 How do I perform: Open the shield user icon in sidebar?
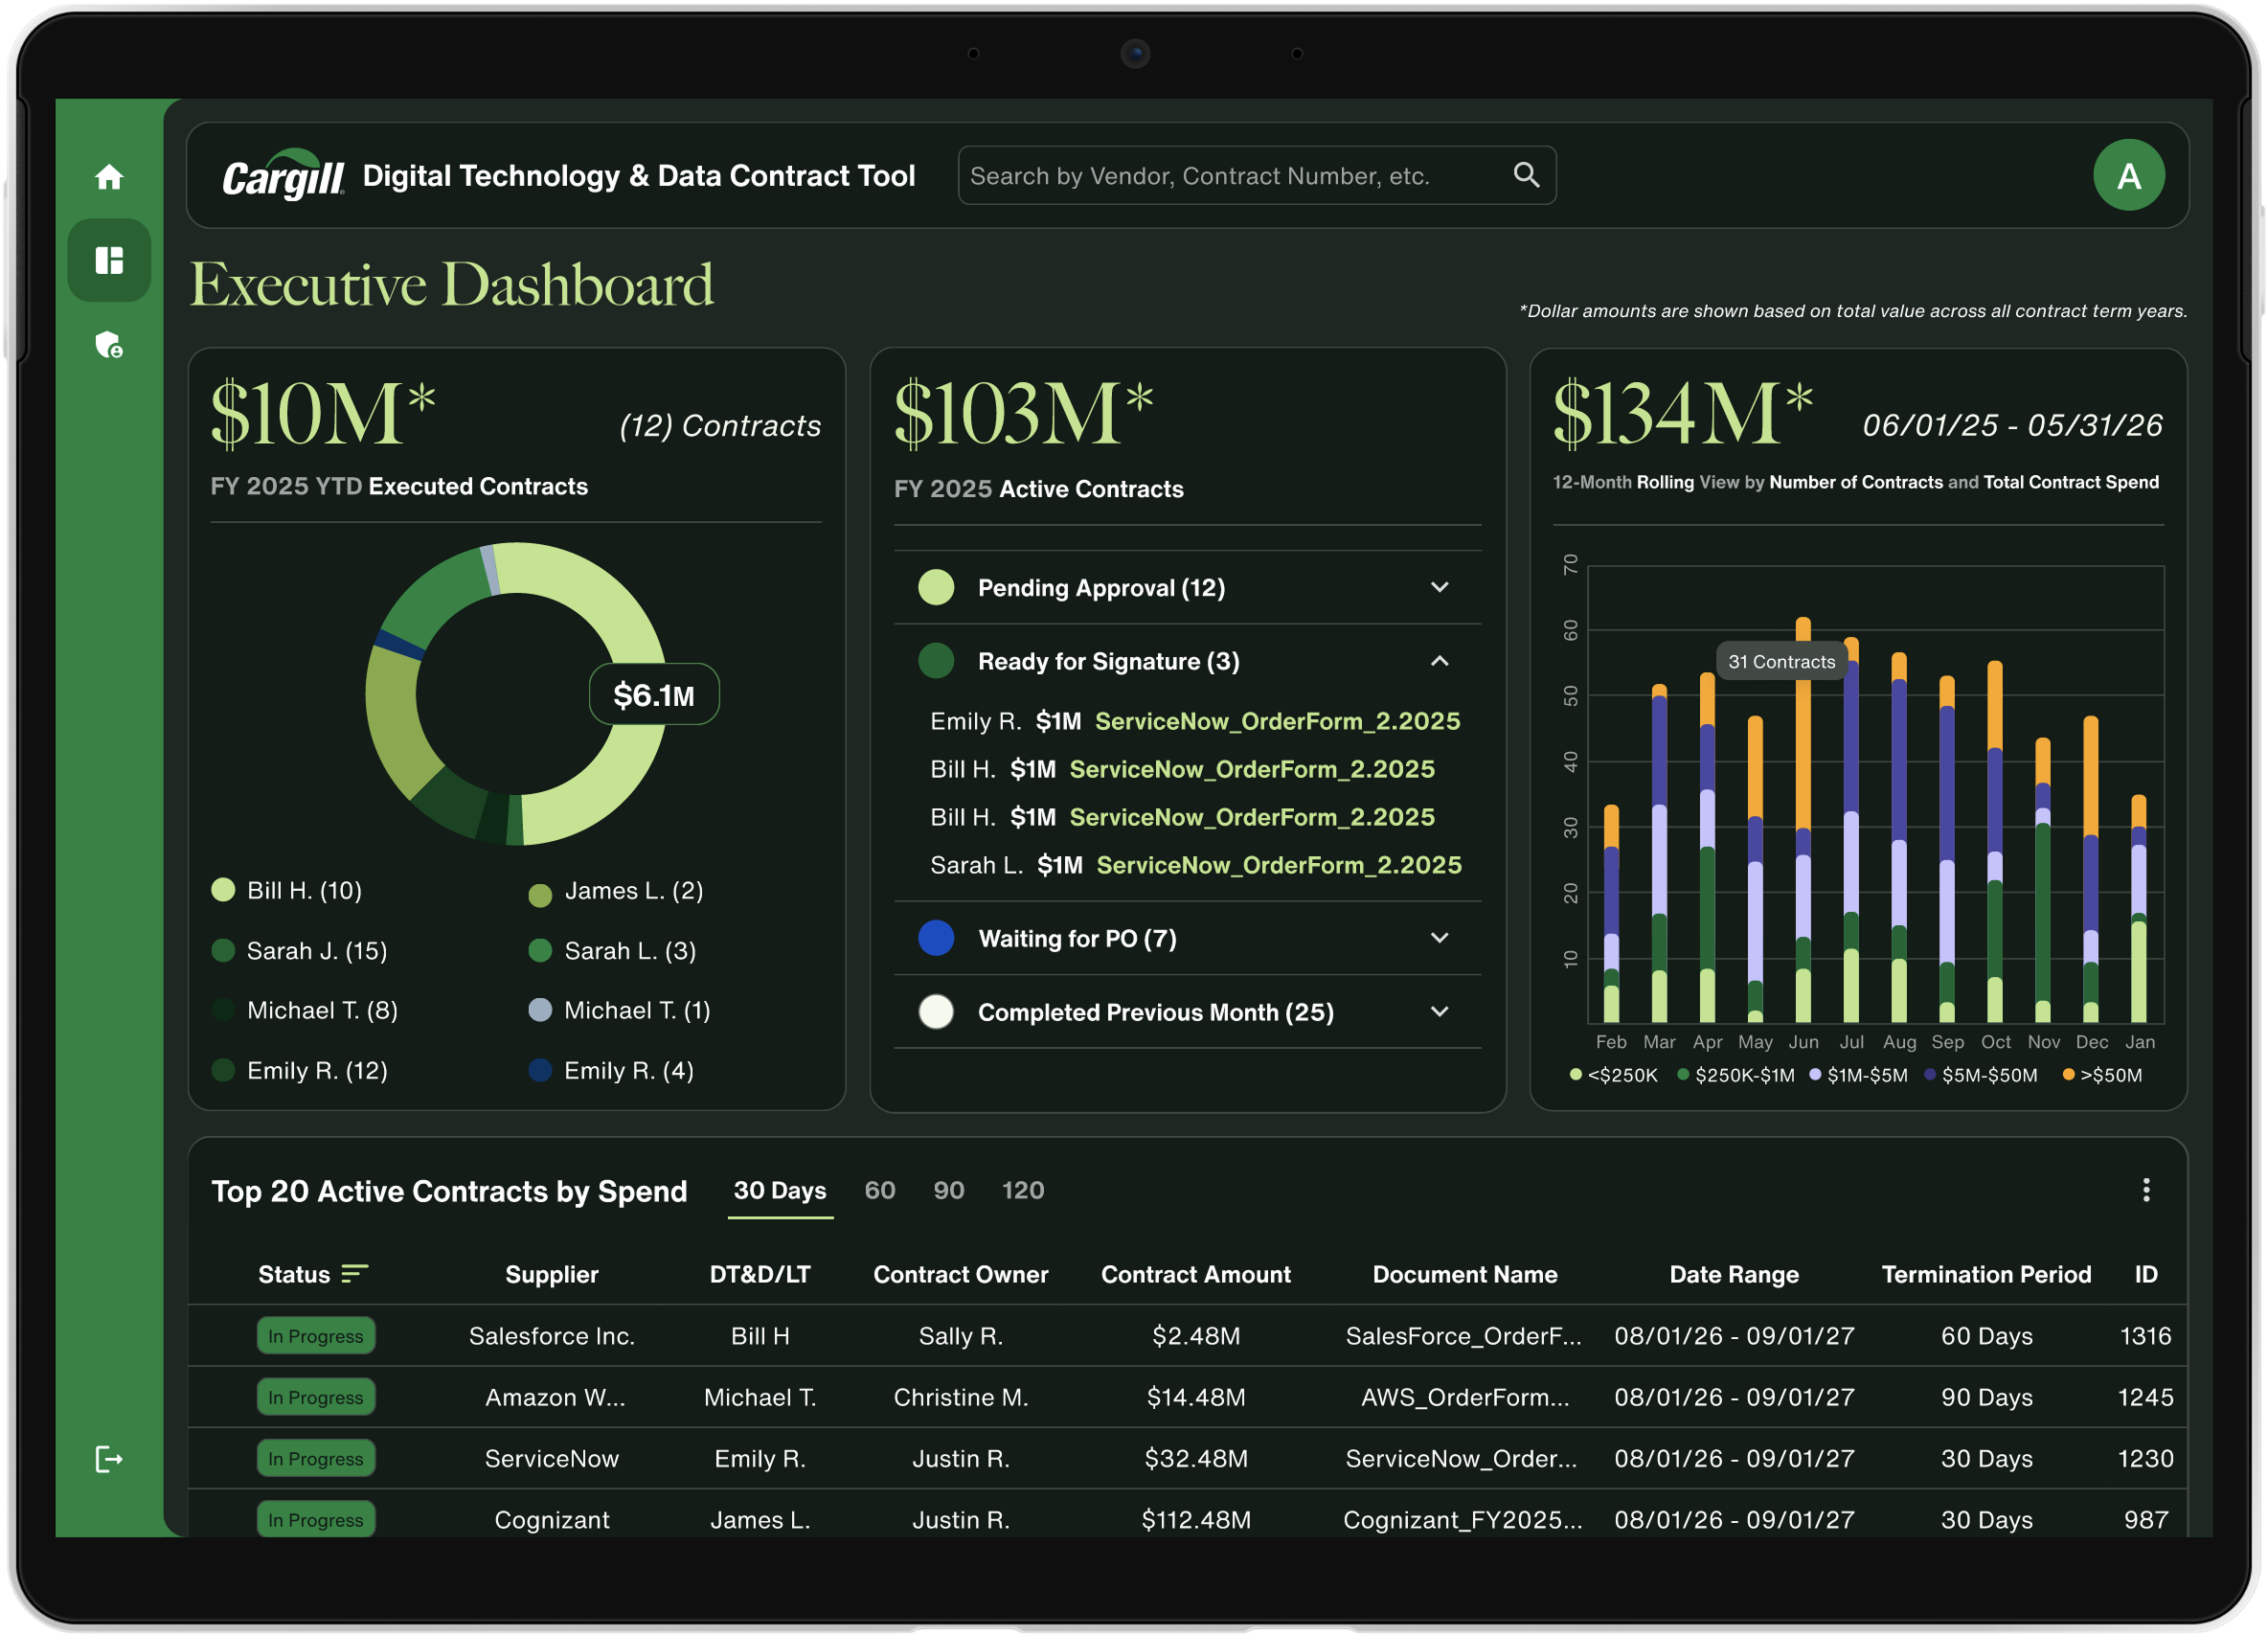coord(109,345)
